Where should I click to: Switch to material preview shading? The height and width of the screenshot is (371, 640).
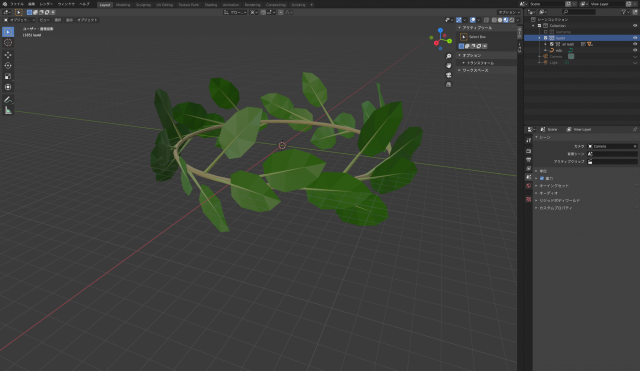pyautogui.click(x=506, y=20)
